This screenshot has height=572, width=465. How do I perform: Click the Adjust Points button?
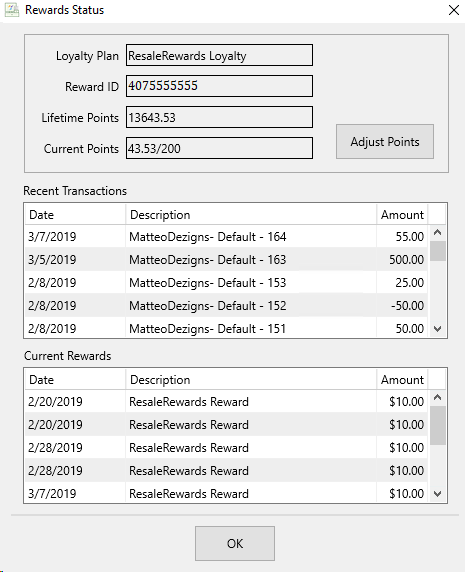click(x=385, y=142)
